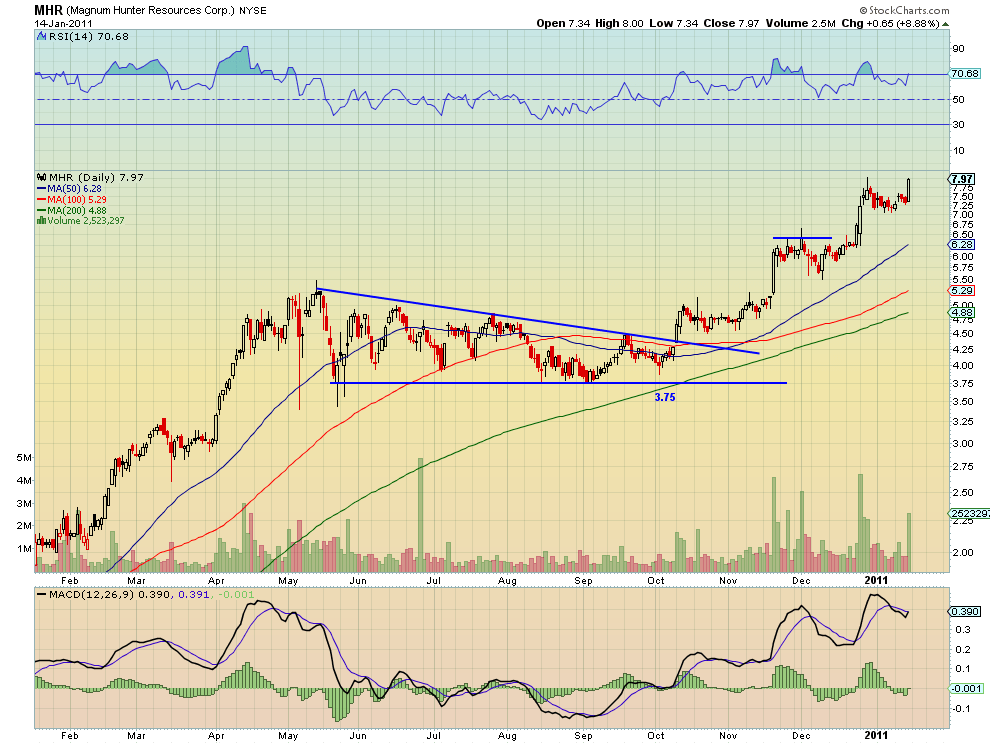Click the 90 level on RSI axis
The height and width of the screenshot is (744, 990).
(958, 49)
